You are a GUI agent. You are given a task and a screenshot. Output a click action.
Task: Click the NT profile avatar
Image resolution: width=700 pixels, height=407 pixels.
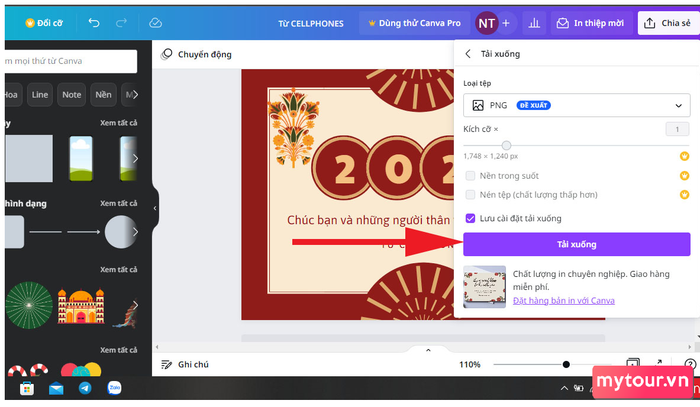(486, 23)
